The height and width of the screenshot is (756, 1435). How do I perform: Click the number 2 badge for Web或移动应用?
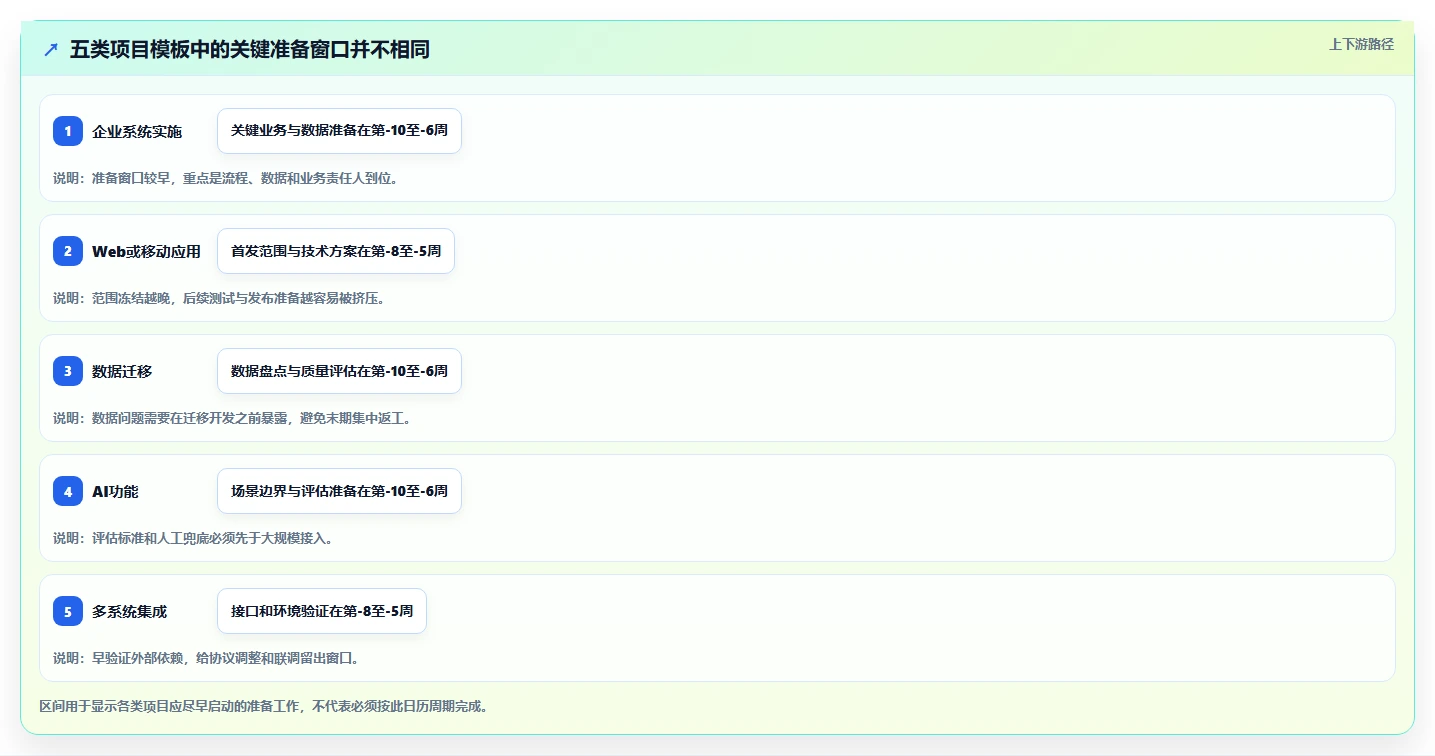pos(68,251)
